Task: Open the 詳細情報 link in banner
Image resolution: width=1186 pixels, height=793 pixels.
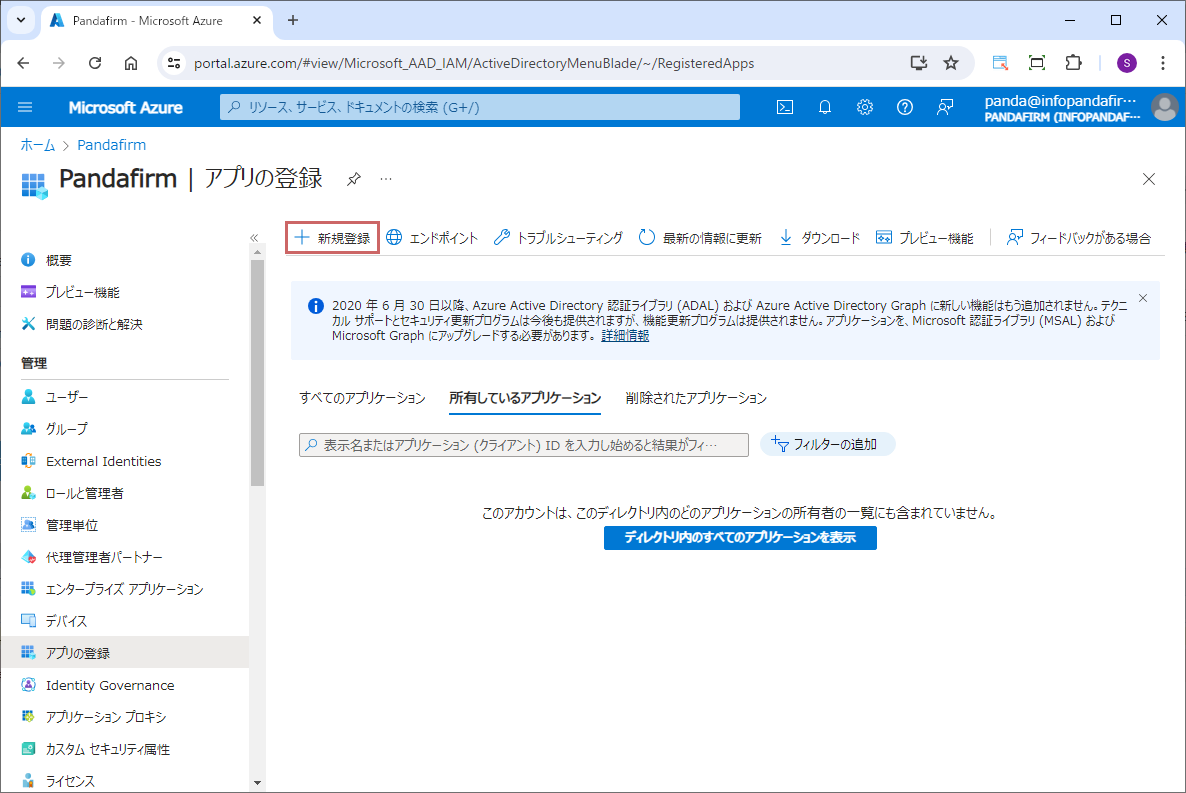Action: click(x=625, y=336)
